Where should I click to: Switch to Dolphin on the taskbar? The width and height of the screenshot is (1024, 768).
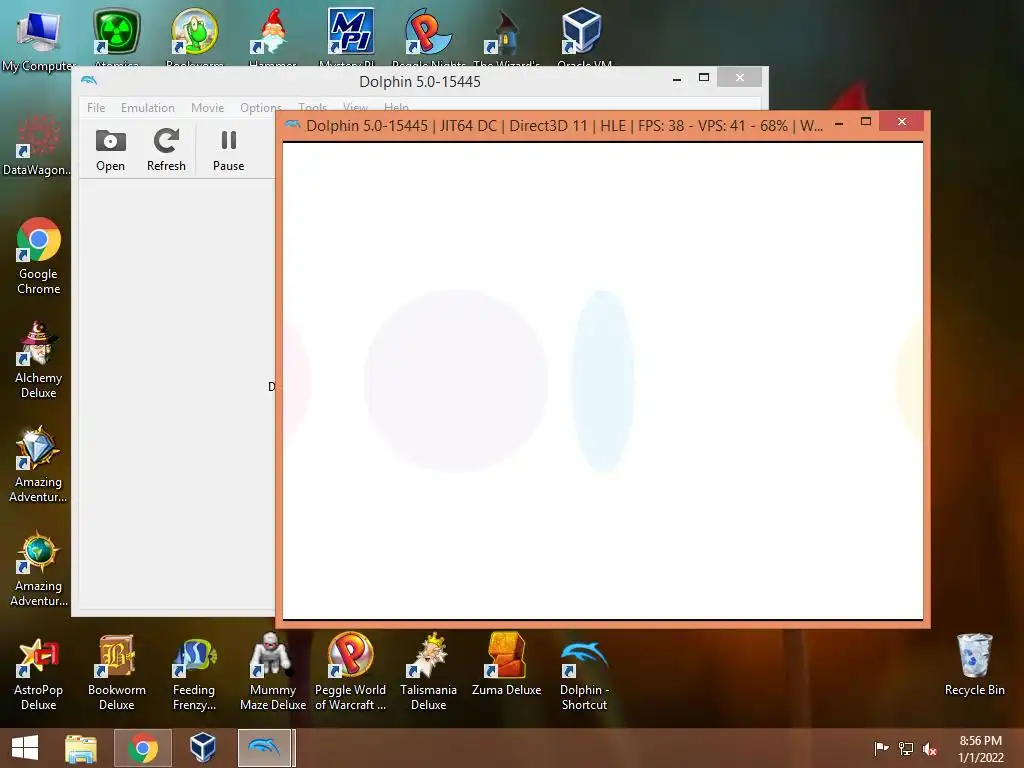(265, 748)
